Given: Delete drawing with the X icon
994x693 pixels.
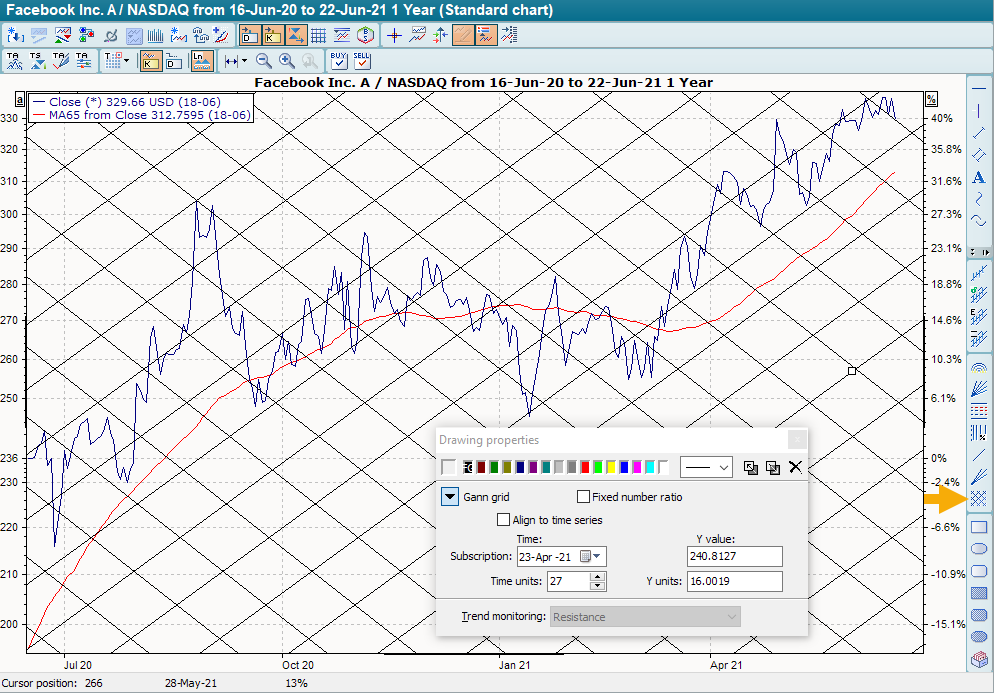Looking at the screenshot, I should click(796, 467).
